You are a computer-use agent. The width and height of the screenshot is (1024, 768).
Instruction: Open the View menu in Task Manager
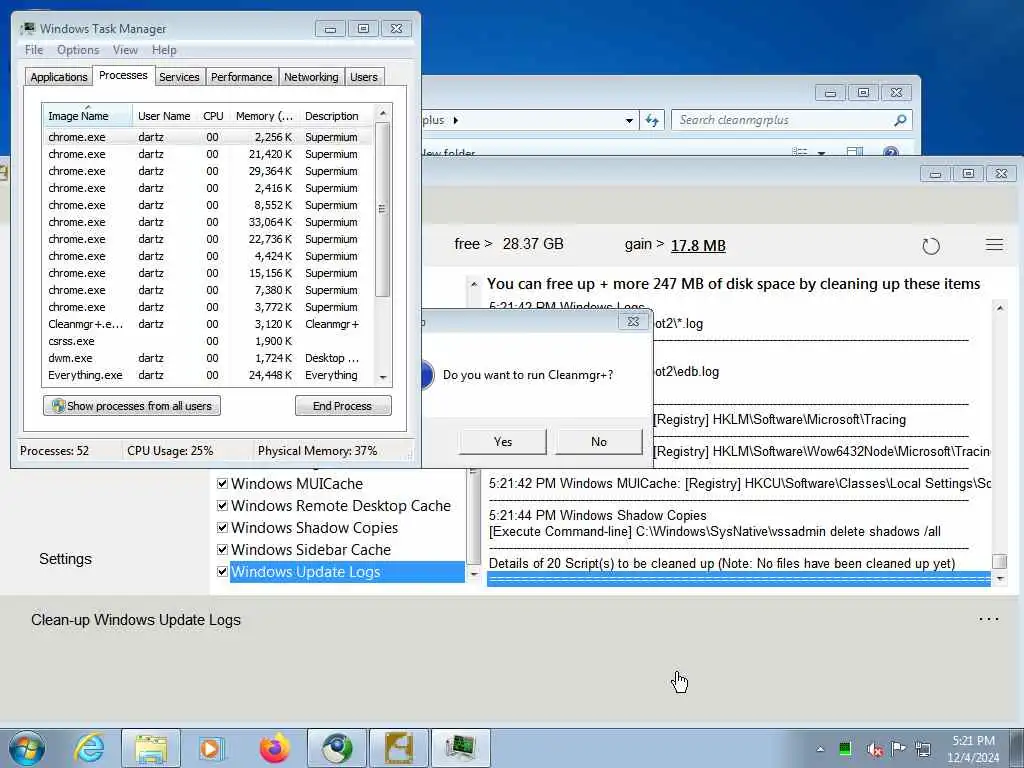click(x=125, y=50)
